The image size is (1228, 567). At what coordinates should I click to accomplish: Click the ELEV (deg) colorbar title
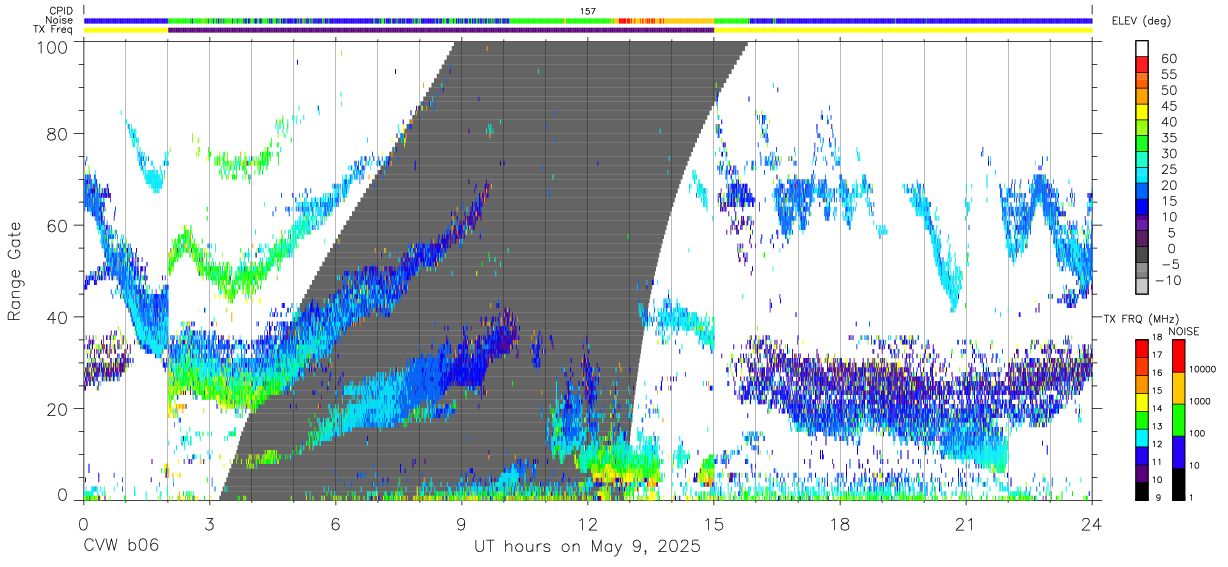click(1141, 21)
